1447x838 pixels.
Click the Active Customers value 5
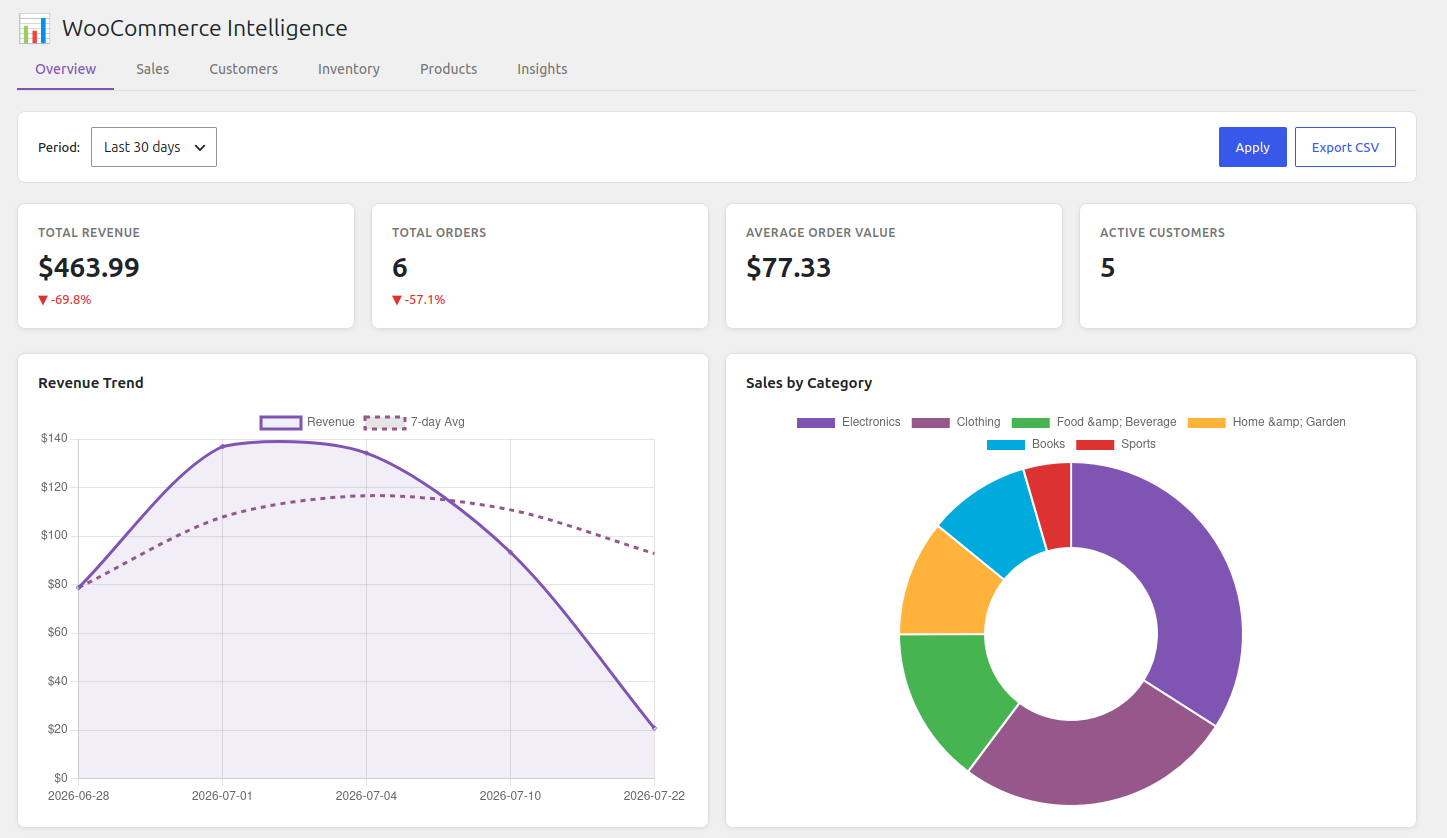(x=1108, y=267)
